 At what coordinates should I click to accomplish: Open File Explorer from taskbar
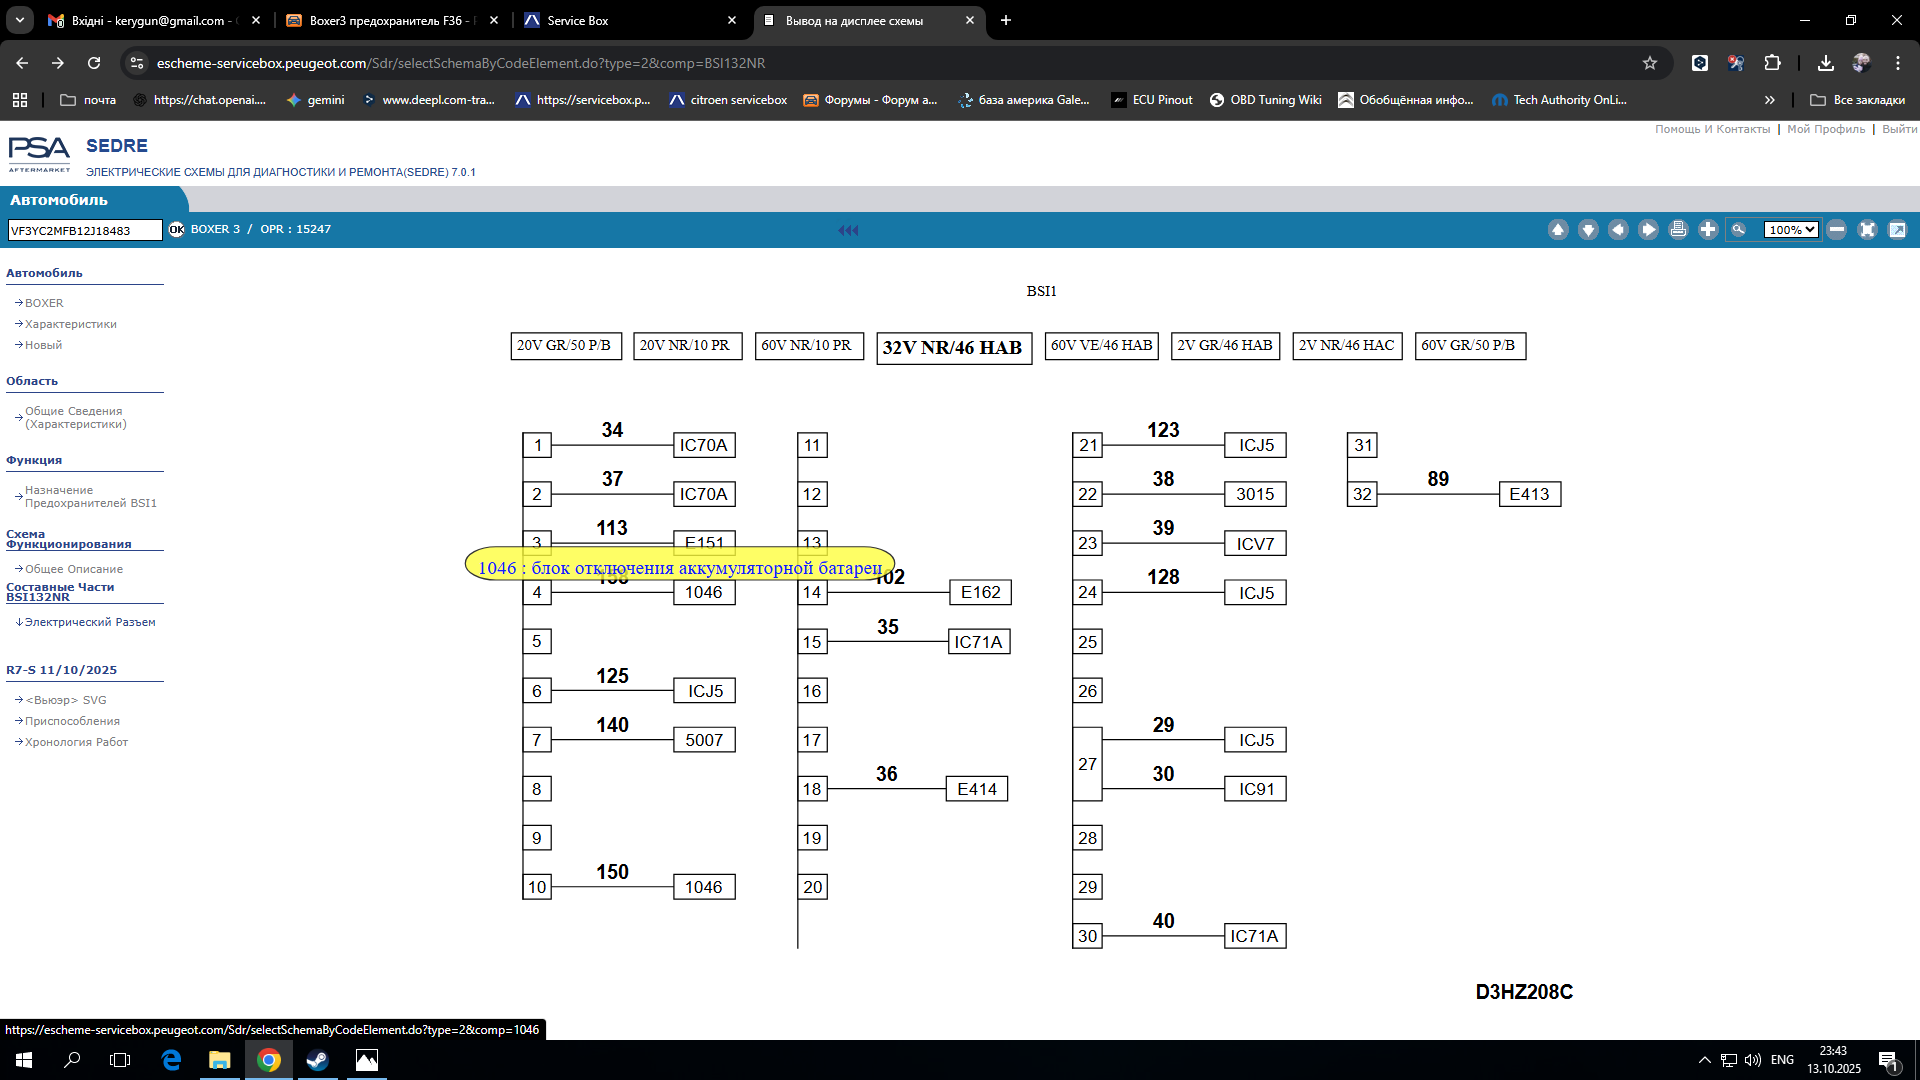[219, 1060]
